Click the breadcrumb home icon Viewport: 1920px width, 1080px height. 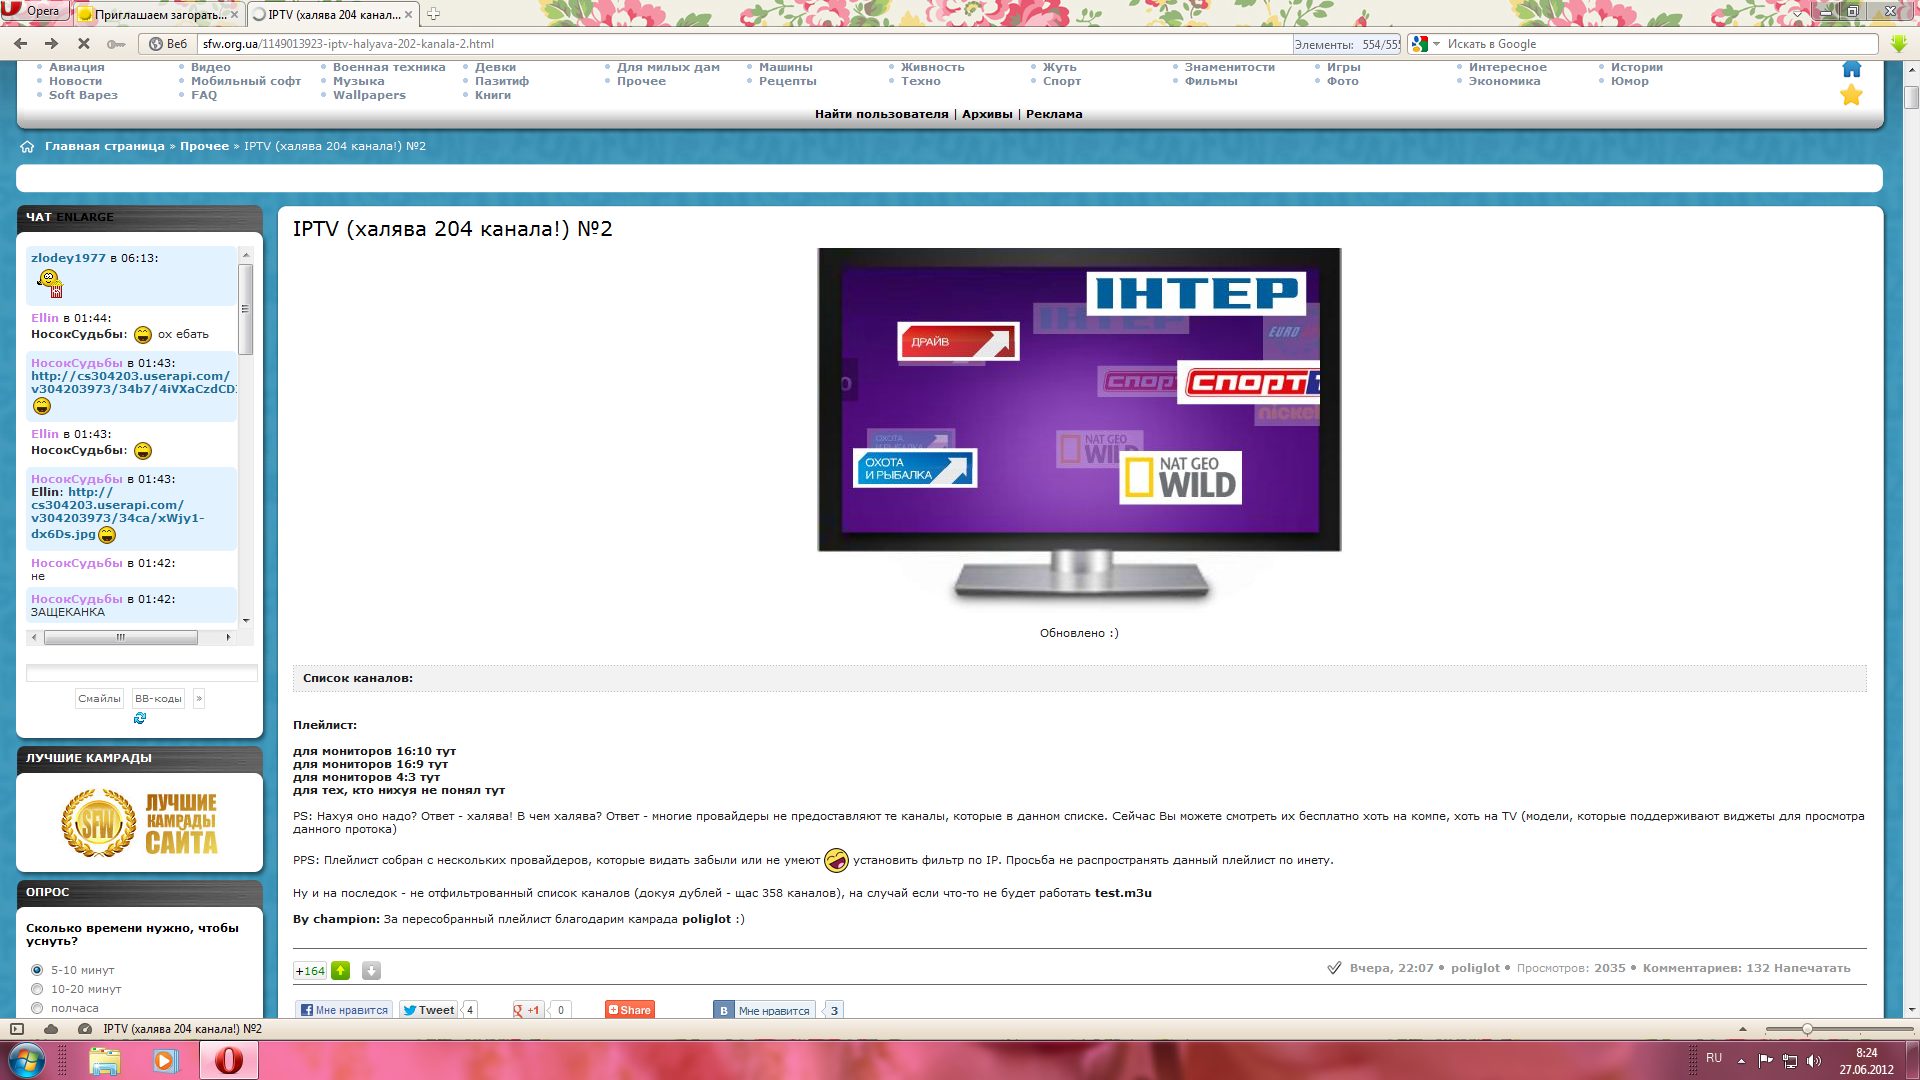point(28,147)
